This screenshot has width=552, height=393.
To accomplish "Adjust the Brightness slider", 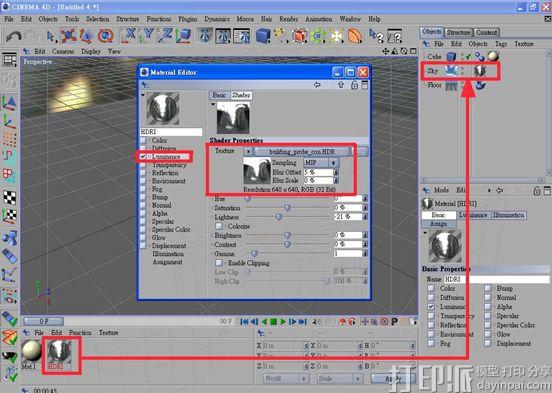I will tap(287, 235).
